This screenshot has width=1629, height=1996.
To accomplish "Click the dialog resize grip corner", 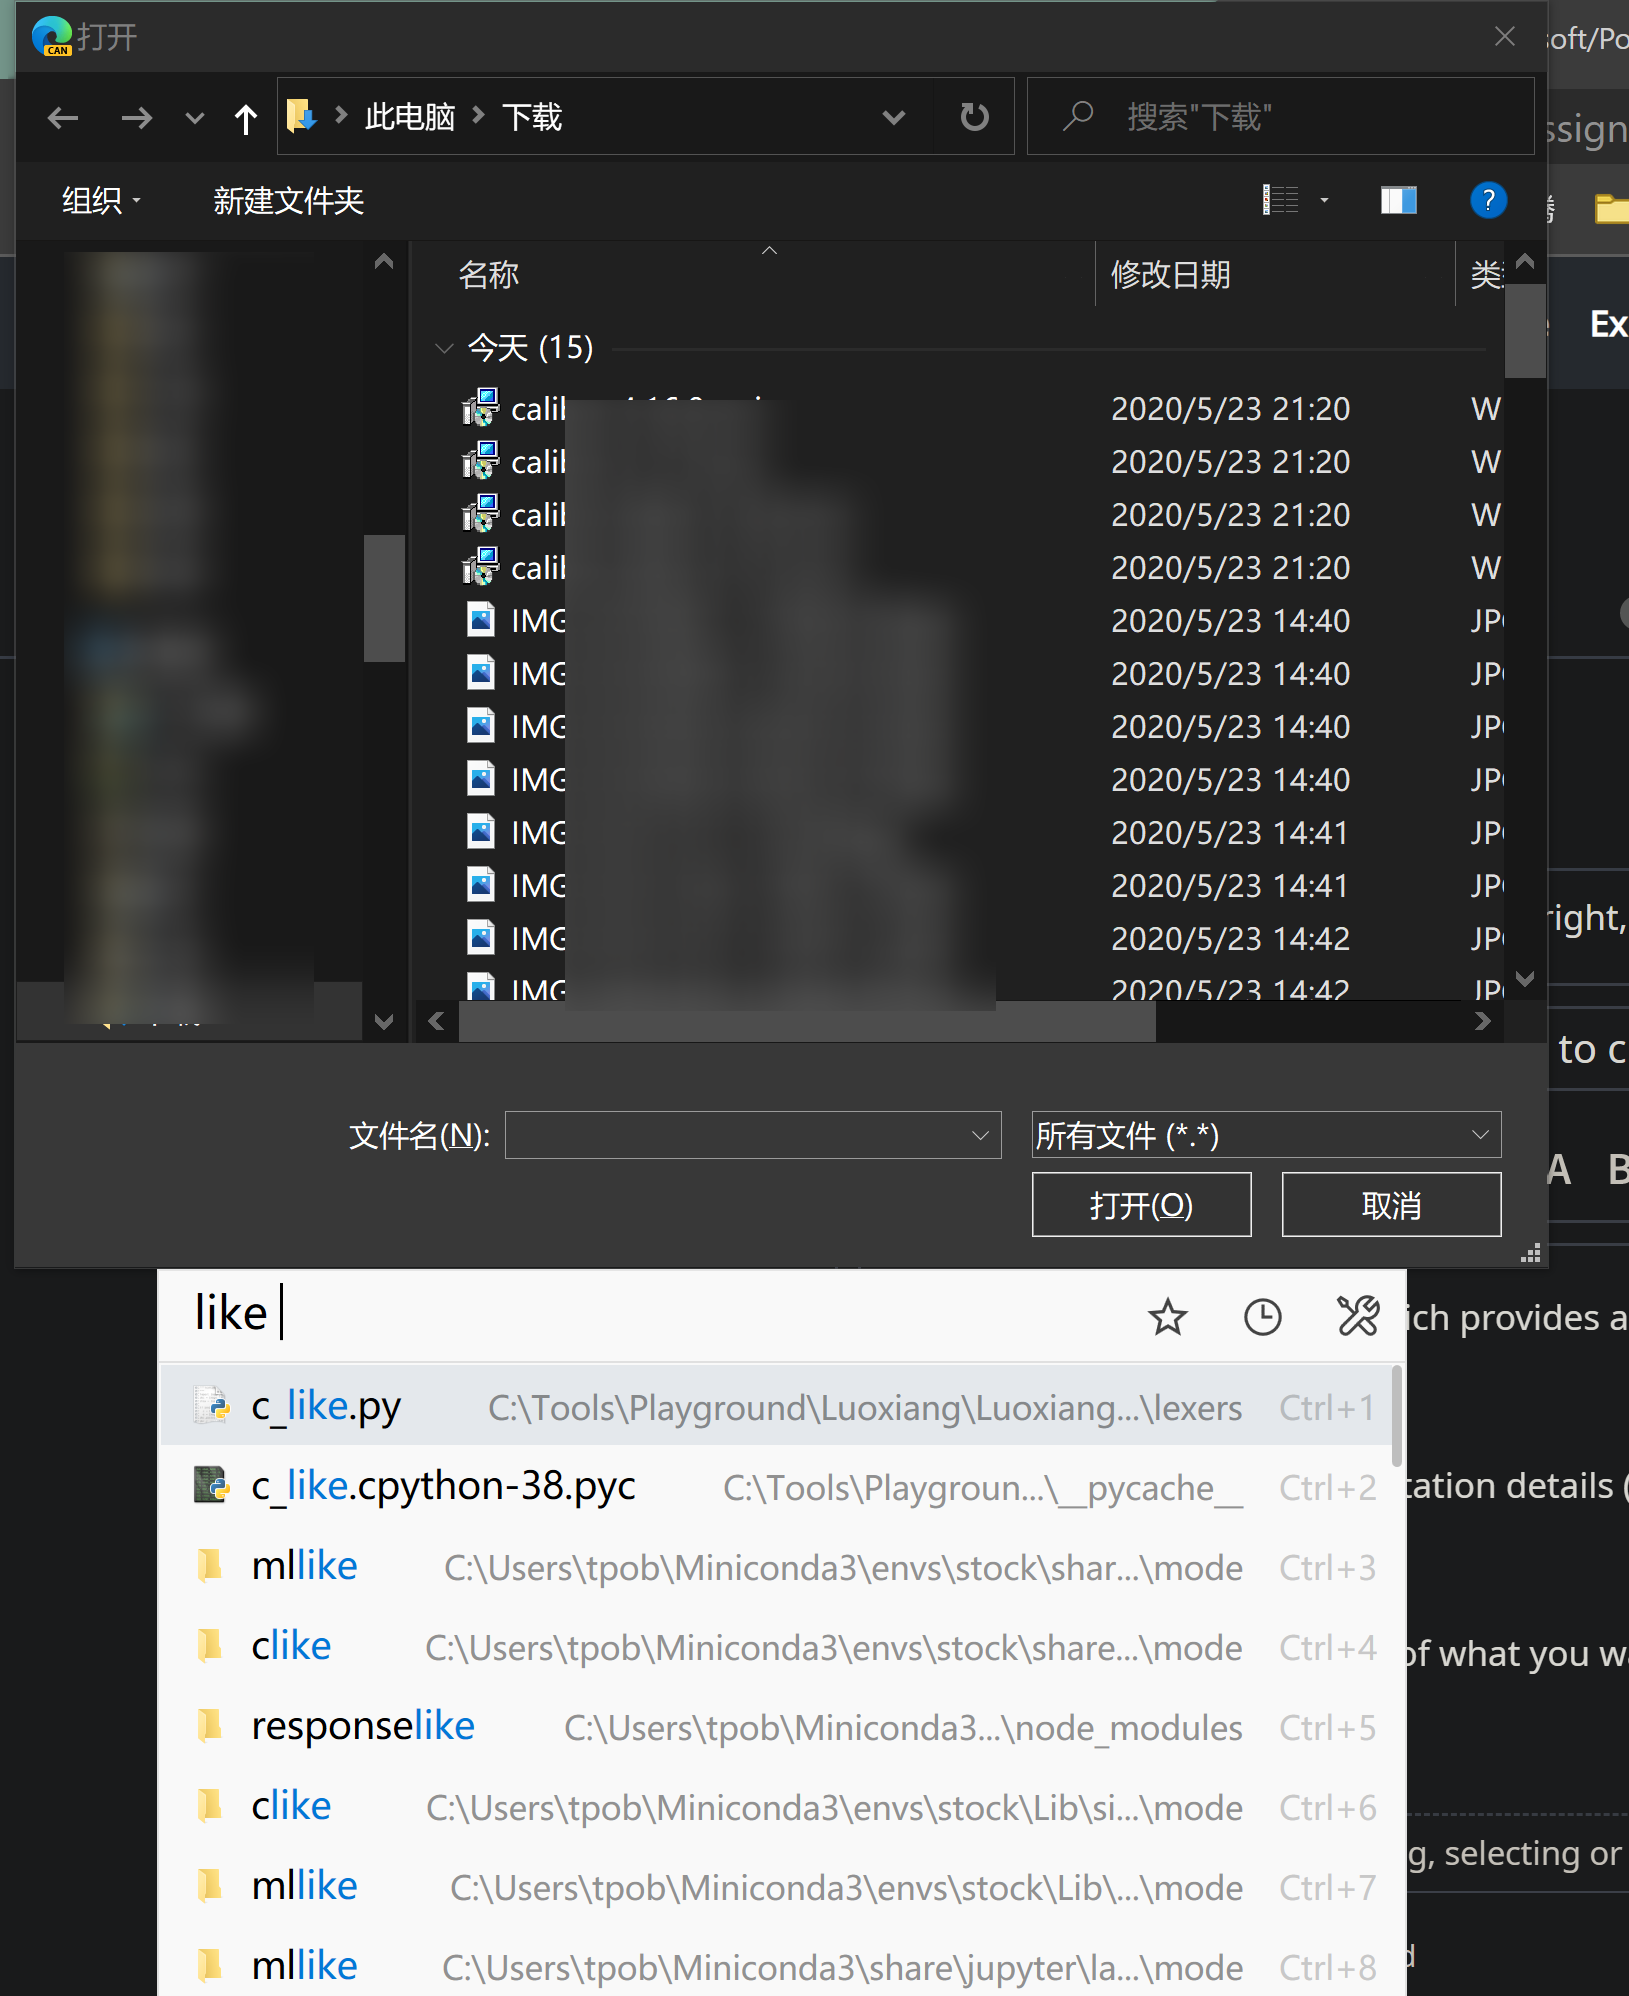I will click(x=1530, y=1254).
